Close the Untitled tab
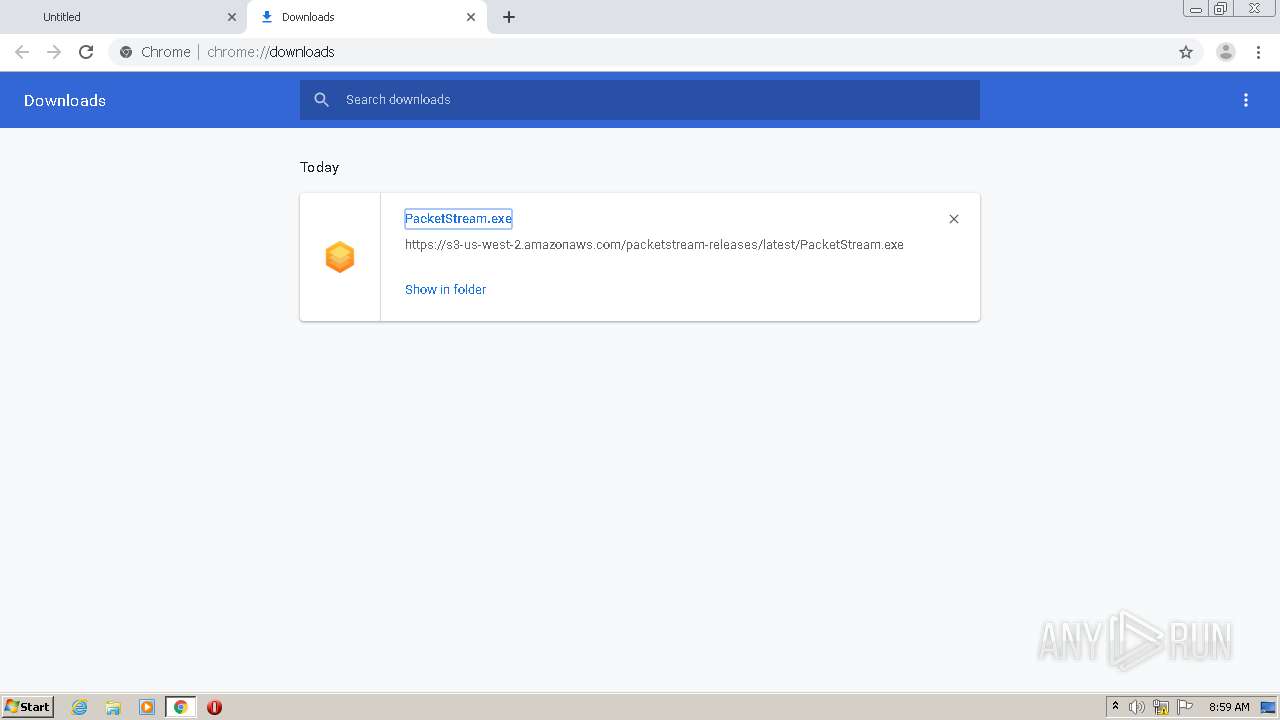 tap(232, 17)
